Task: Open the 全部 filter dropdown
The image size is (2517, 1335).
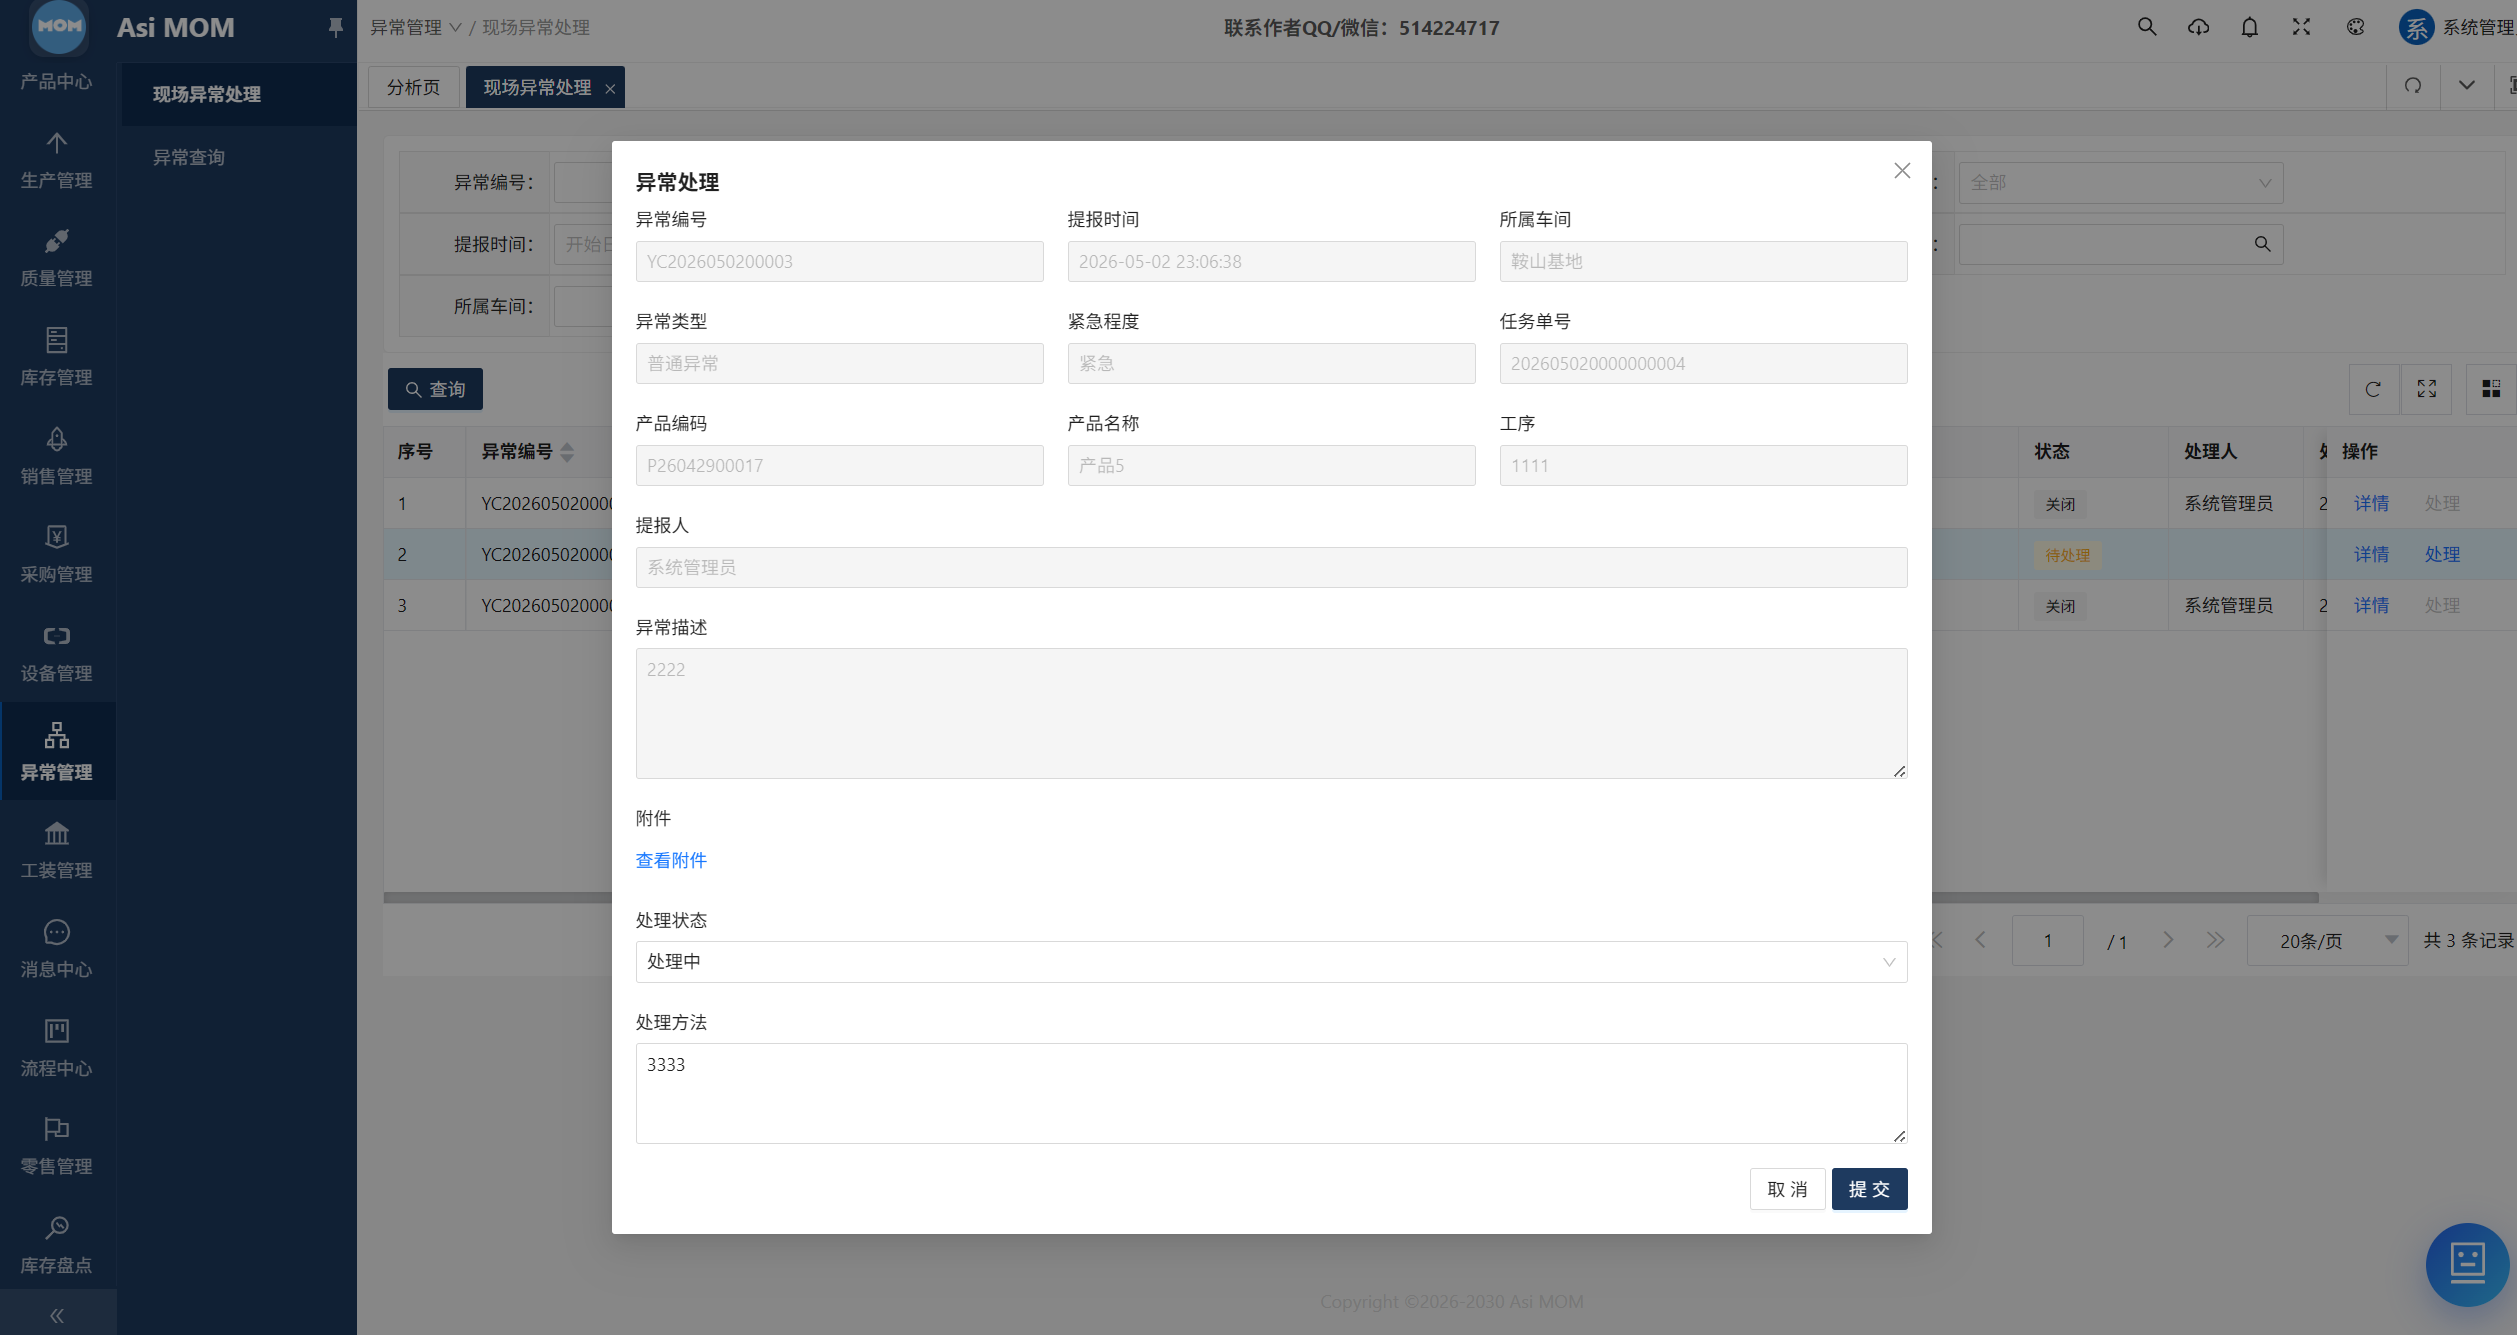Action: tap(2120, 183)
